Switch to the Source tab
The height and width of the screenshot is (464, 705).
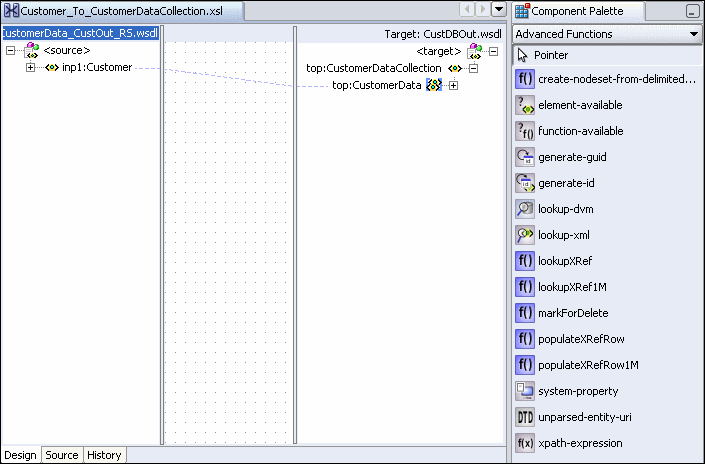tap(62, 455)
